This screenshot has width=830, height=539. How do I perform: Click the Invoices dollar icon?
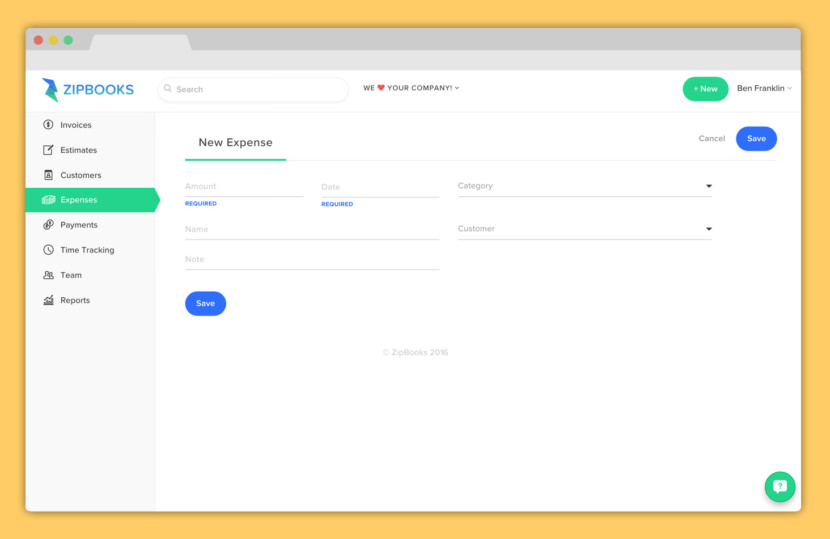[x=48, y=124]
